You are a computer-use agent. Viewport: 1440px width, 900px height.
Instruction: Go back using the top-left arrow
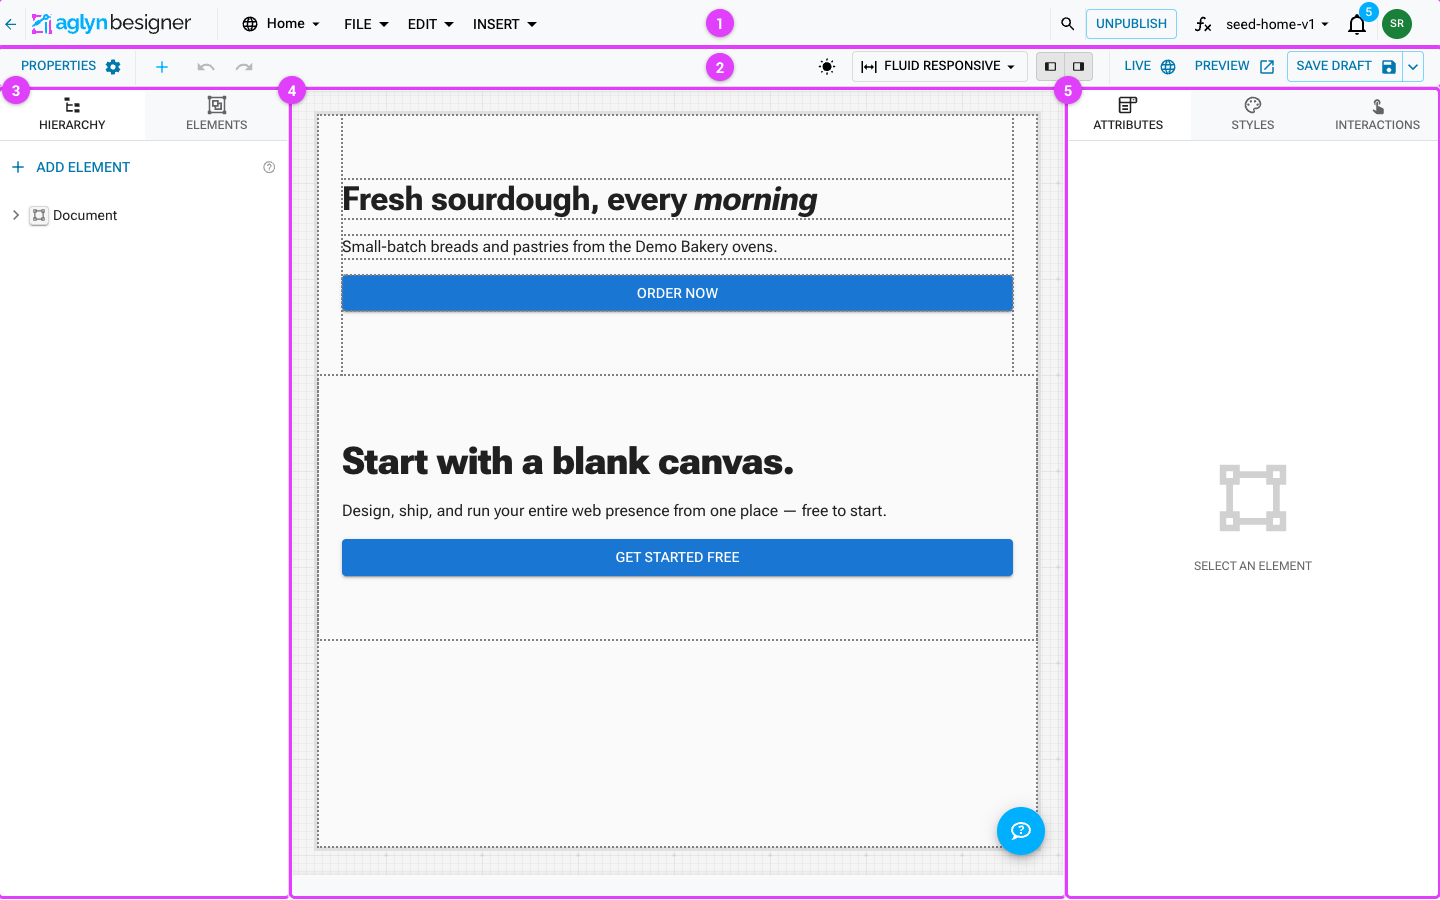click(x=11, y=24)
